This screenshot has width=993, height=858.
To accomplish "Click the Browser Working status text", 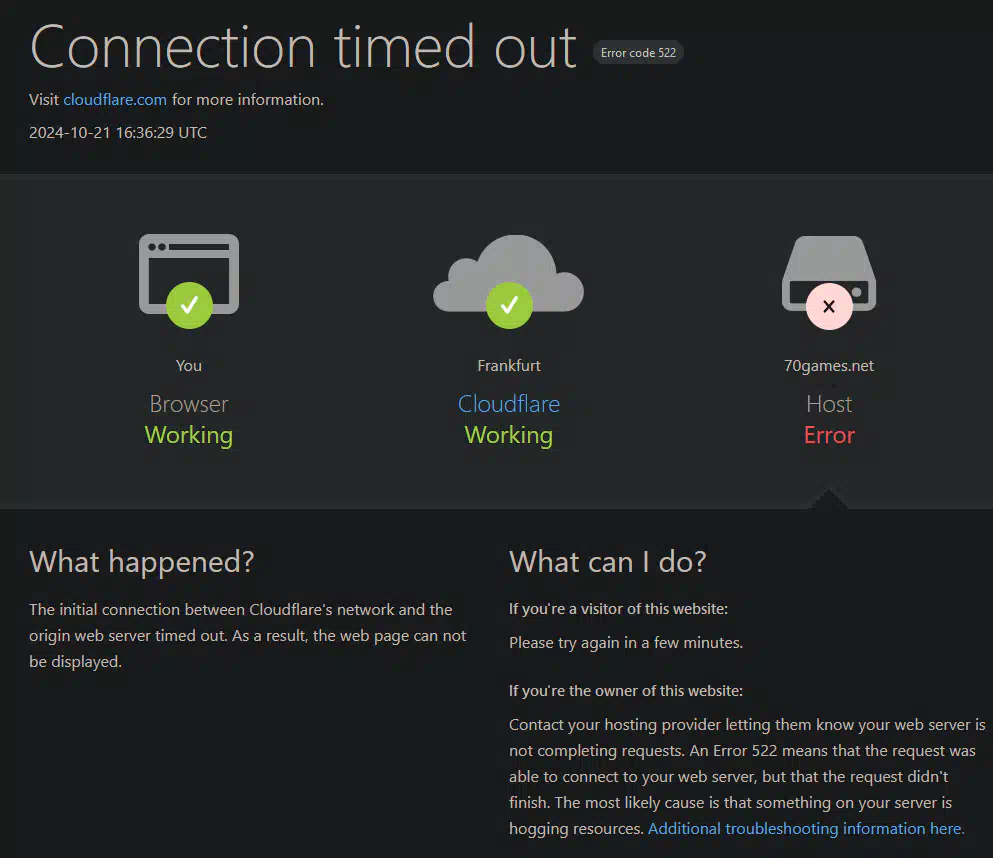I will point(189,420).
